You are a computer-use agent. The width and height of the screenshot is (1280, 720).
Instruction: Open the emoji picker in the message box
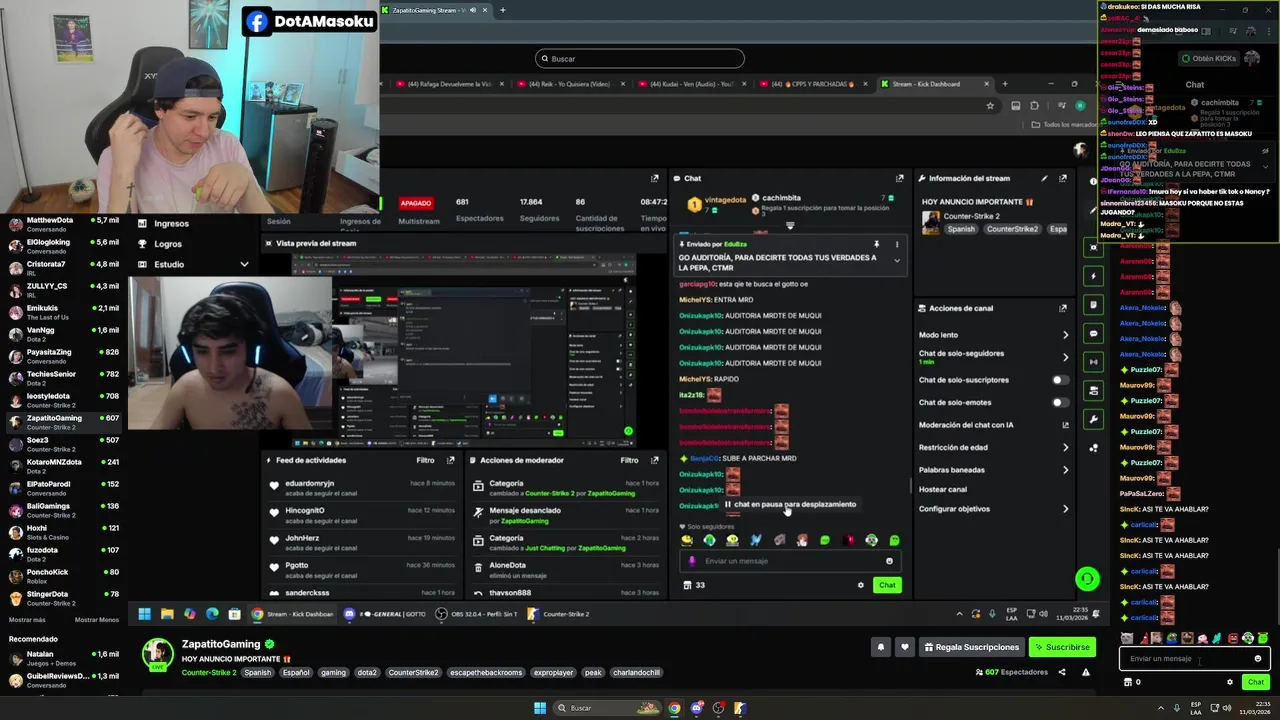pos(1258,659)
